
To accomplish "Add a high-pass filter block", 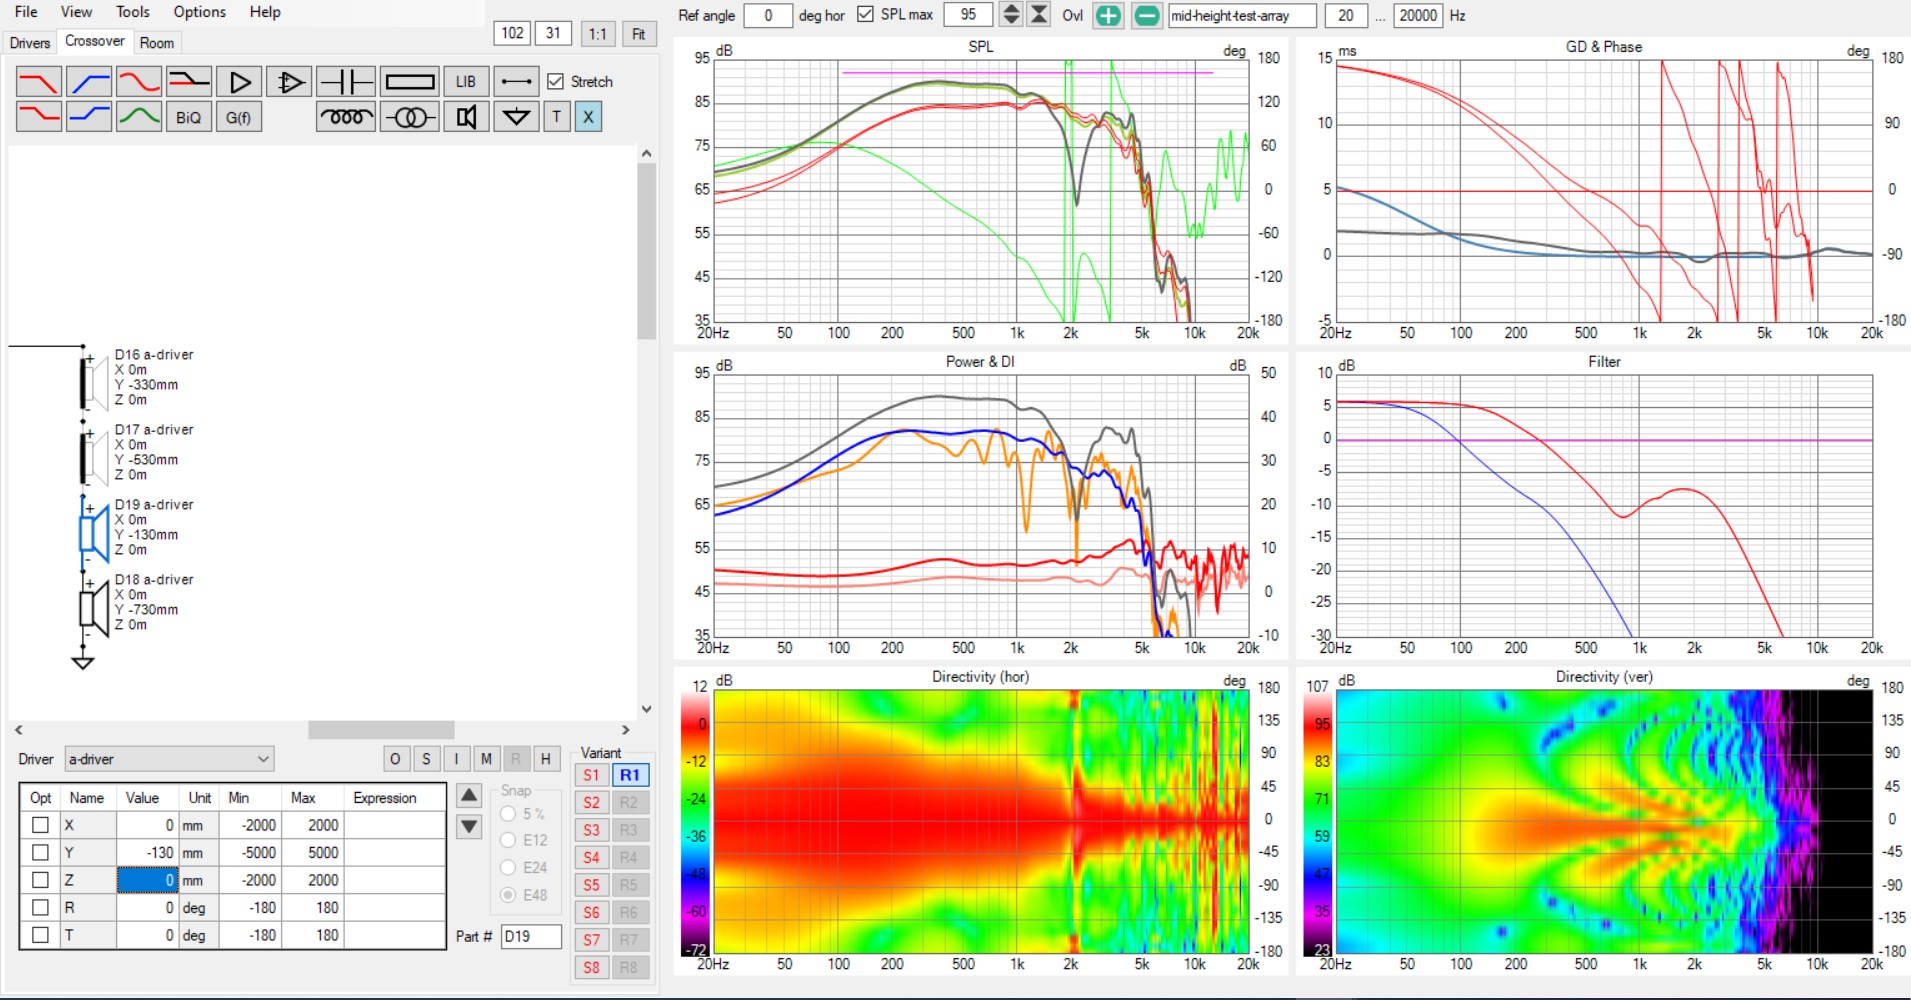I will click(x=89, y=81).
